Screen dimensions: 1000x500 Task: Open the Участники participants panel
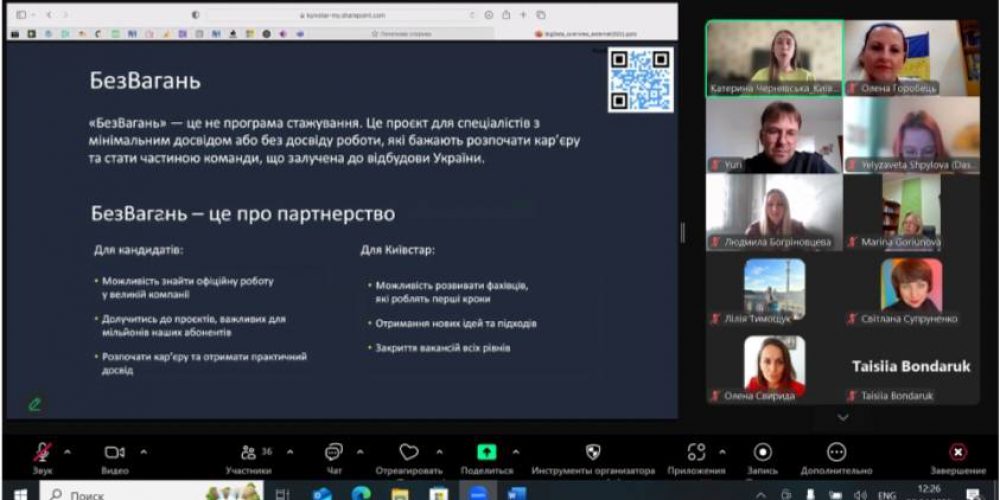tap(249, 453)
